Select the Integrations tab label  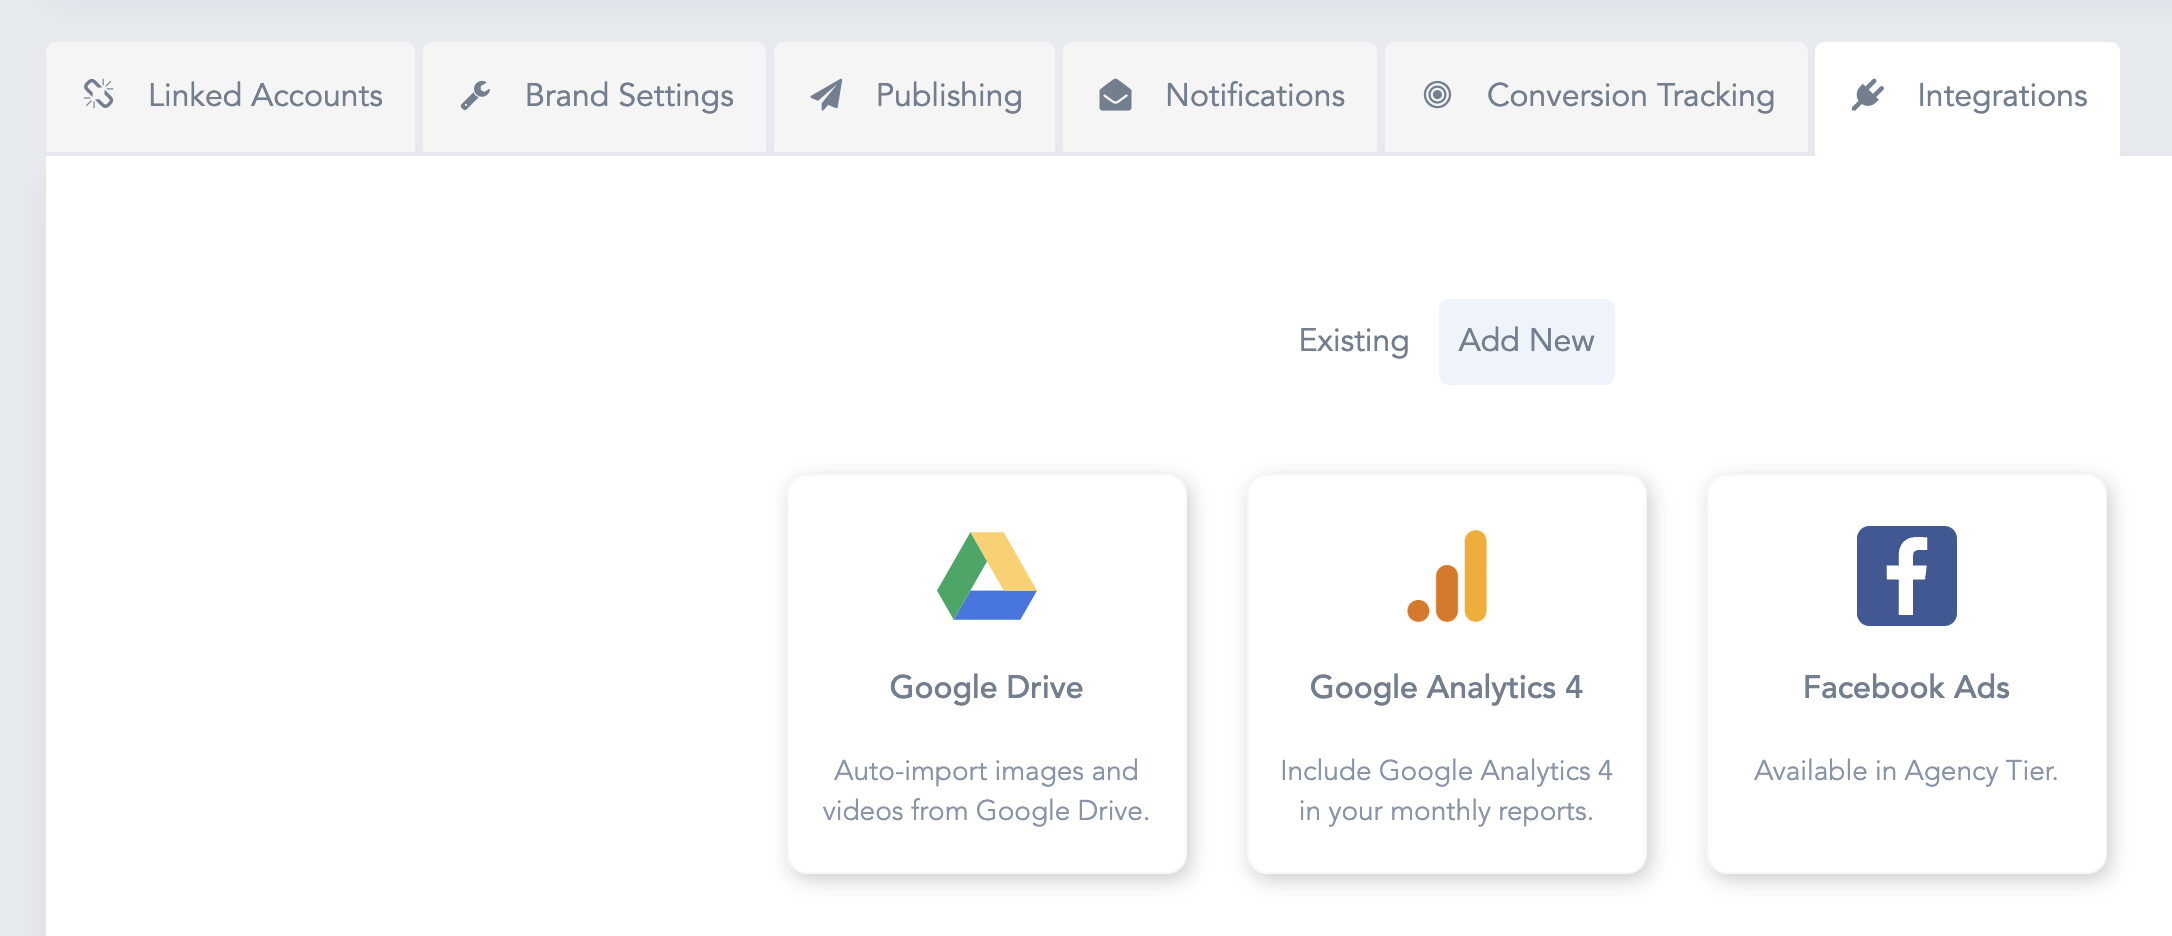tap(2001, 95)
